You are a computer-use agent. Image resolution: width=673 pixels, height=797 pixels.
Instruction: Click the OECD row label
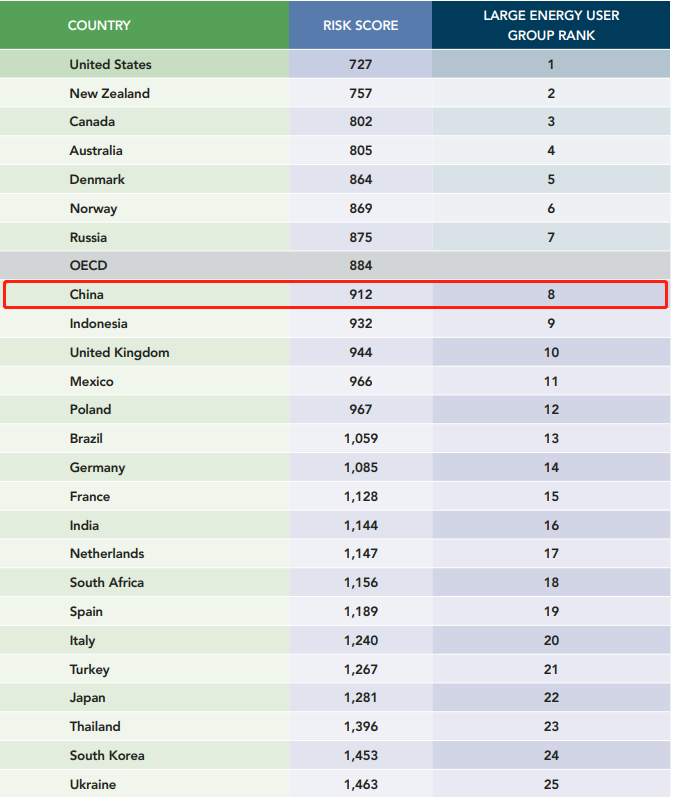pyautogui.click(x=88, y=266)
